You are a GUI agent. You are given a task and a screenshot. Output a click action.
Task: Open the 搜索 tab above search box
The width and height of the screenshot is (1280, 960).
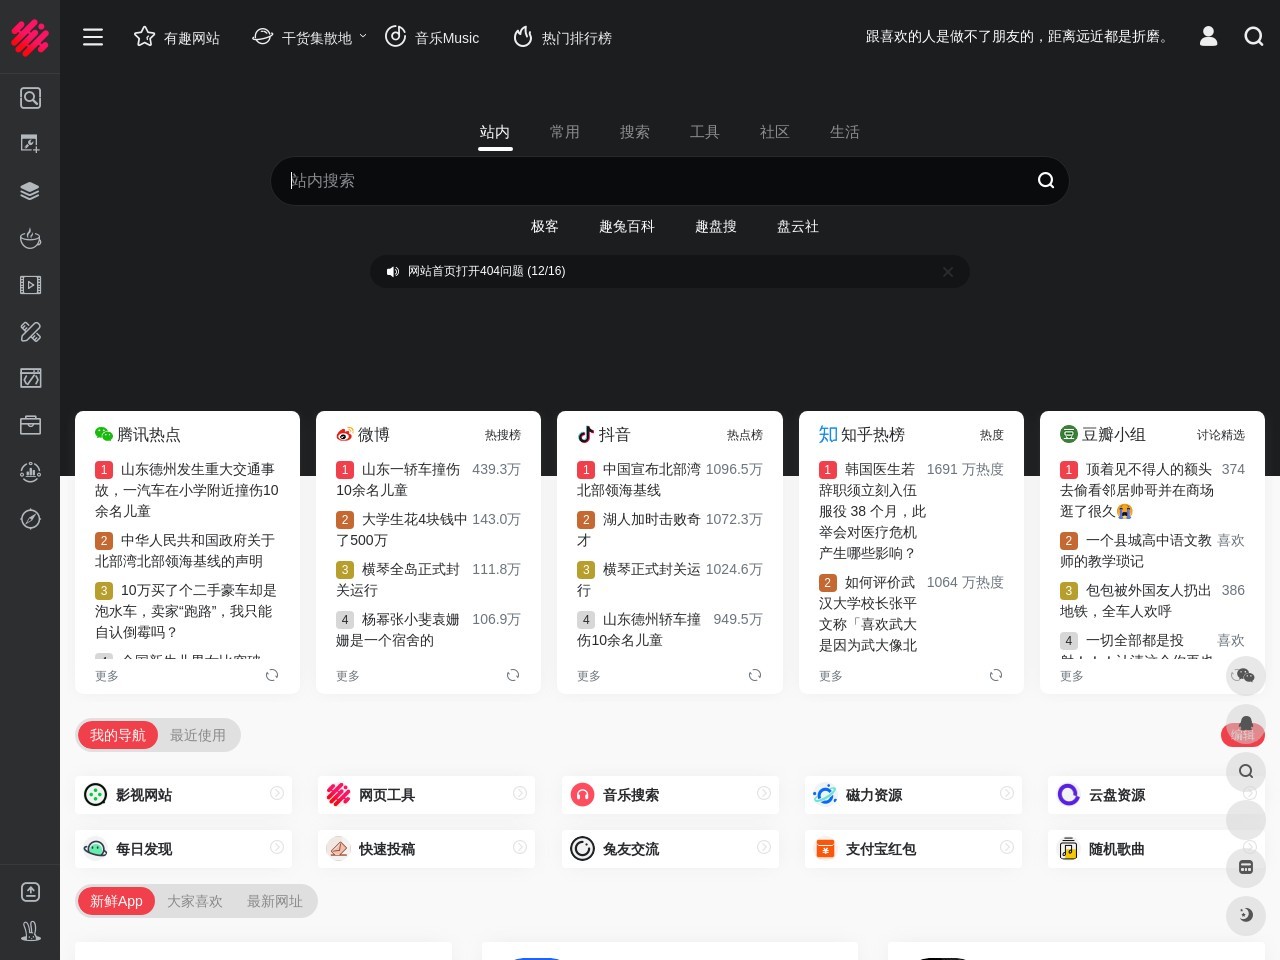coord(635,131)
